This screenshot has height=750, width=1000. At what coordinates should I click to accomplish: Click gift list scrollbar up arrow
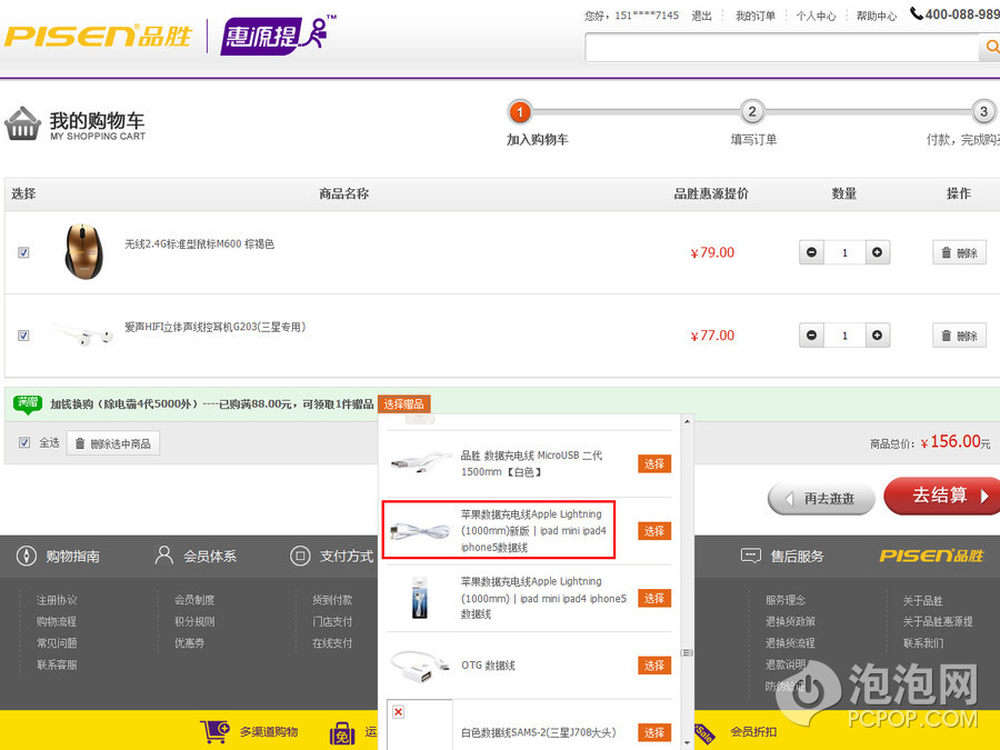pos(687,422)
